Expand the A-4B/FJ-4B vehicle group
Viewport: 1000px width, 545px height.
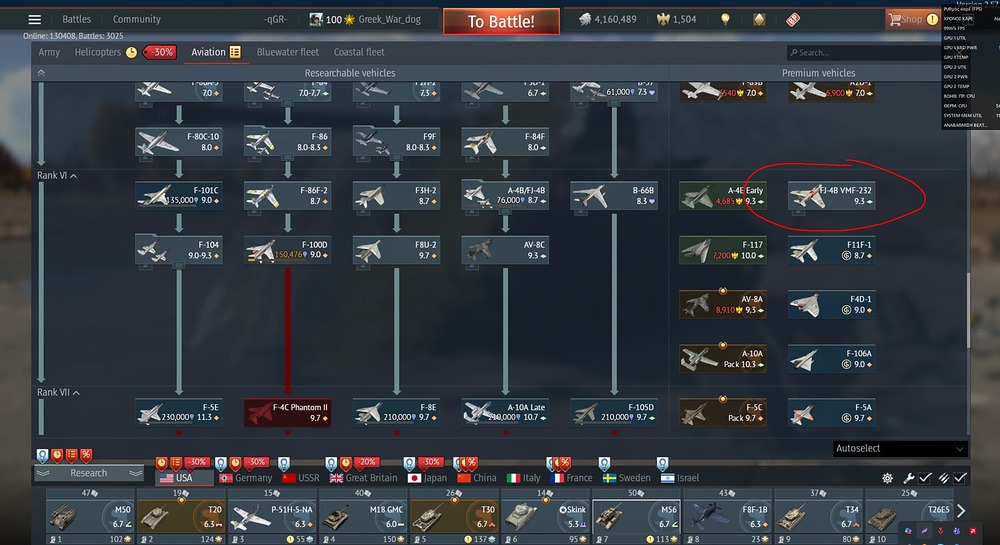tap(505, 196)
